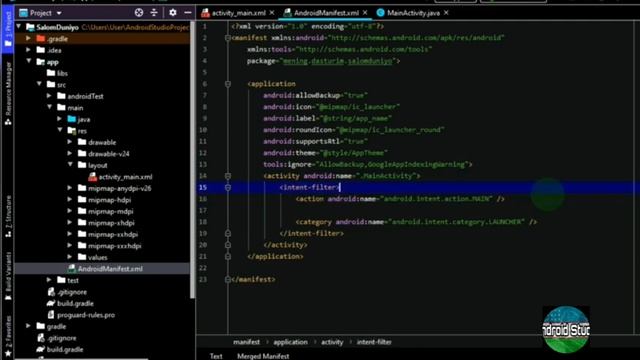Click activity in the breadcrumb bar
640x360 pixels.
pos(332,342)
